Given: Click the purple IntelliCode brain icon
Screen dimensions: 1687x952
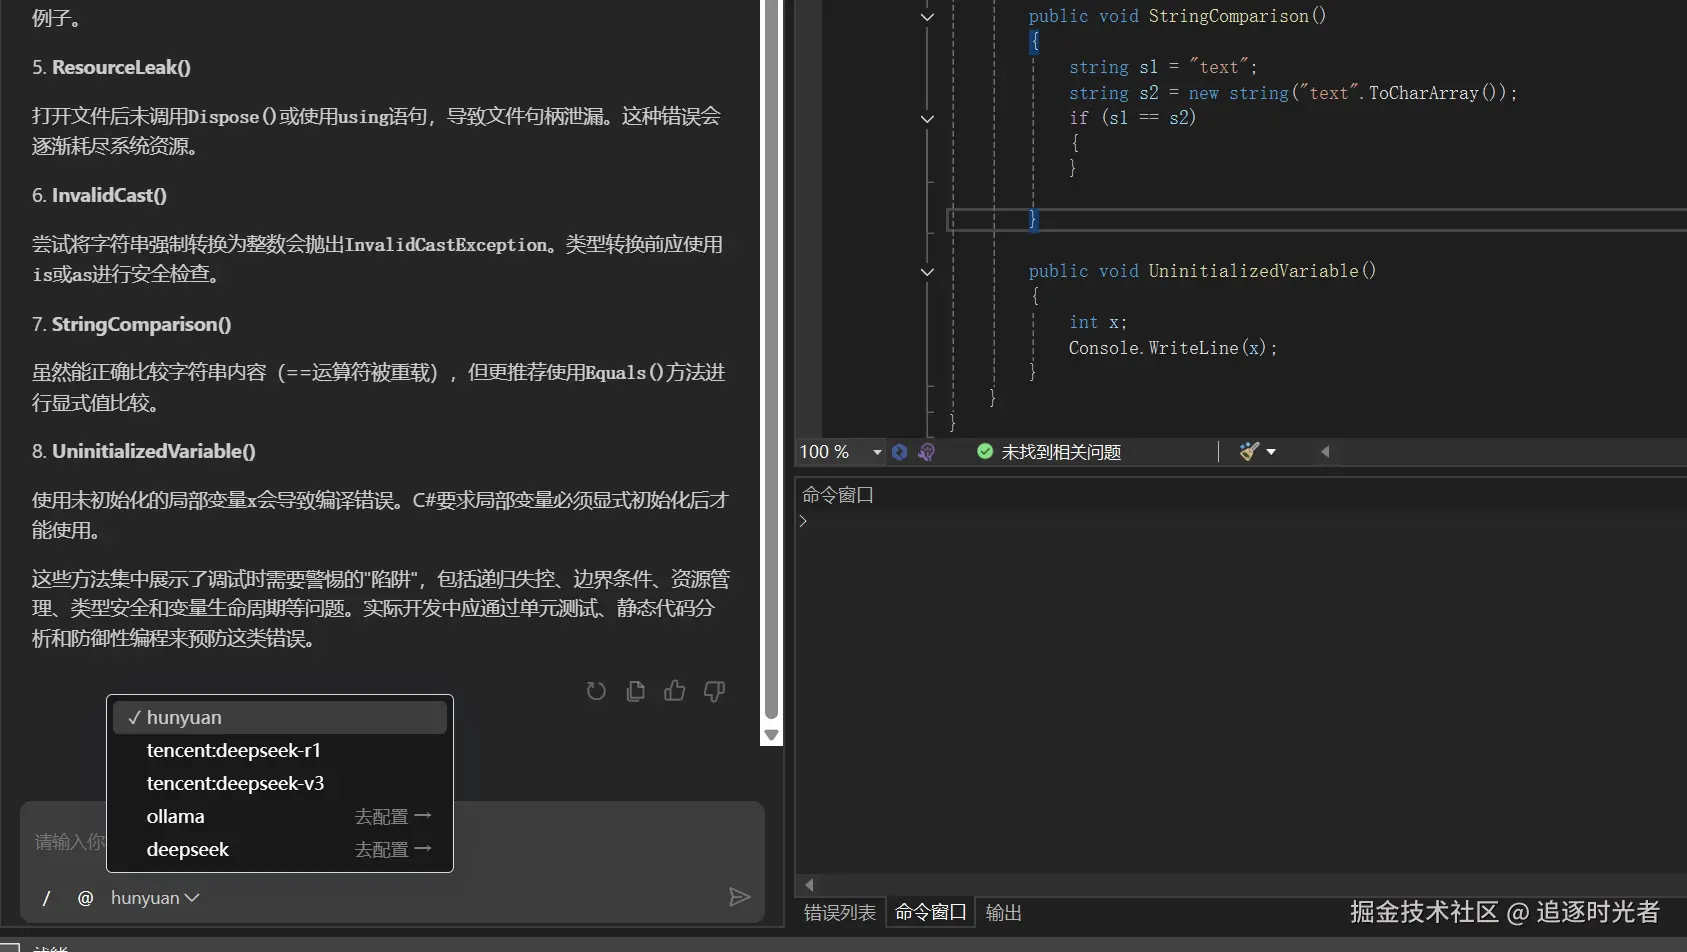Looking at the screenshot, I should [x=926, y=452].
